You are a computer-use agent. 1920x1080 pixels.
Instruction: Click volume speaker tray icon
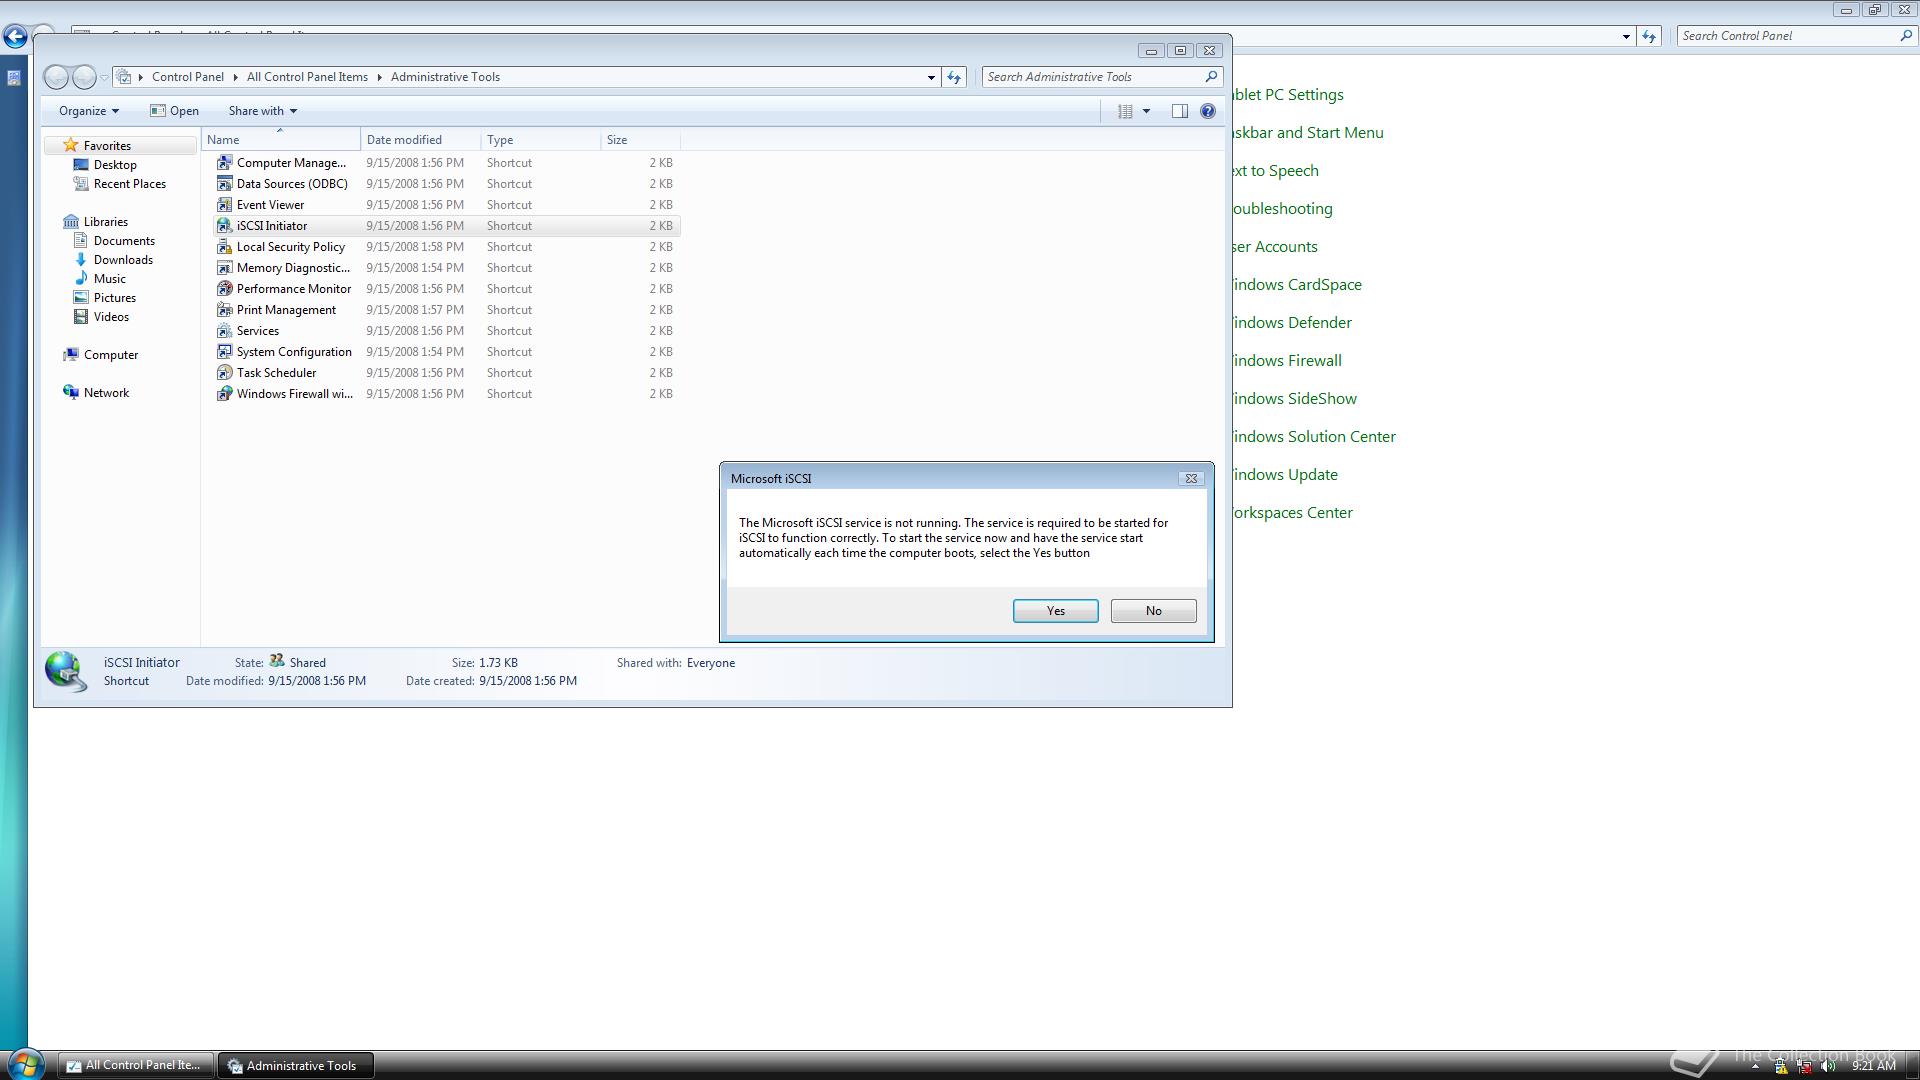1829,1066
